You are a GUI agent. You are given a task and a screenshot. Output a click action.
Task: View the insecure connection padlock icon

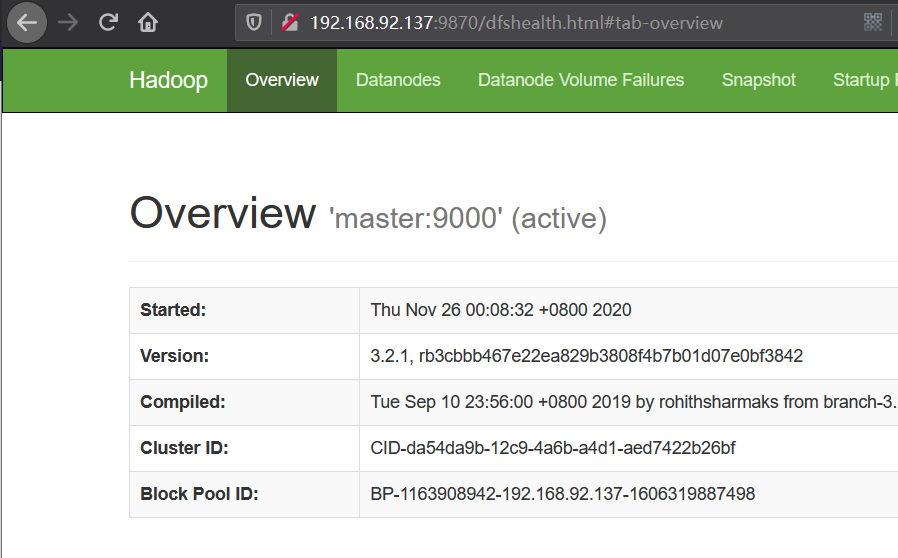pyautogui.click(x=290, y=23)
